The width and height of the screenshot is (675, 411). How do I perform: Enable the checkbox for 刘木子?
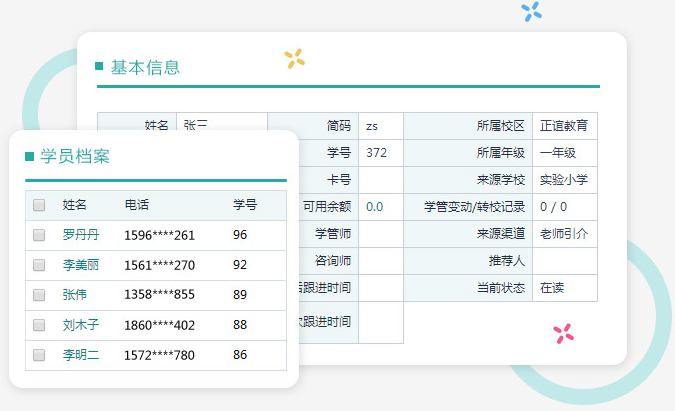(39, 325)
